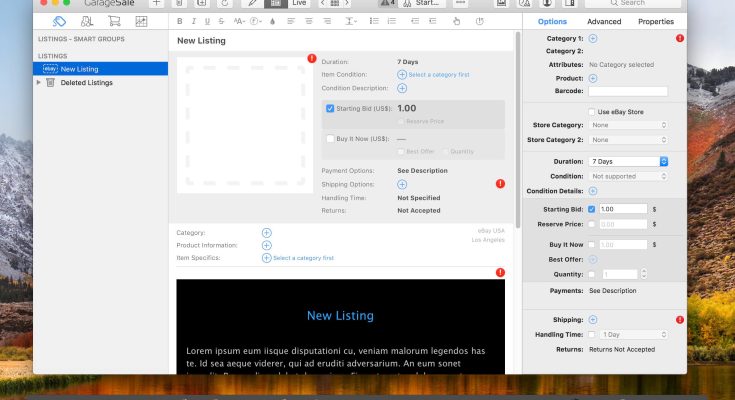Click the Barcode input field
Screen dimensions: 735x400
628,91
